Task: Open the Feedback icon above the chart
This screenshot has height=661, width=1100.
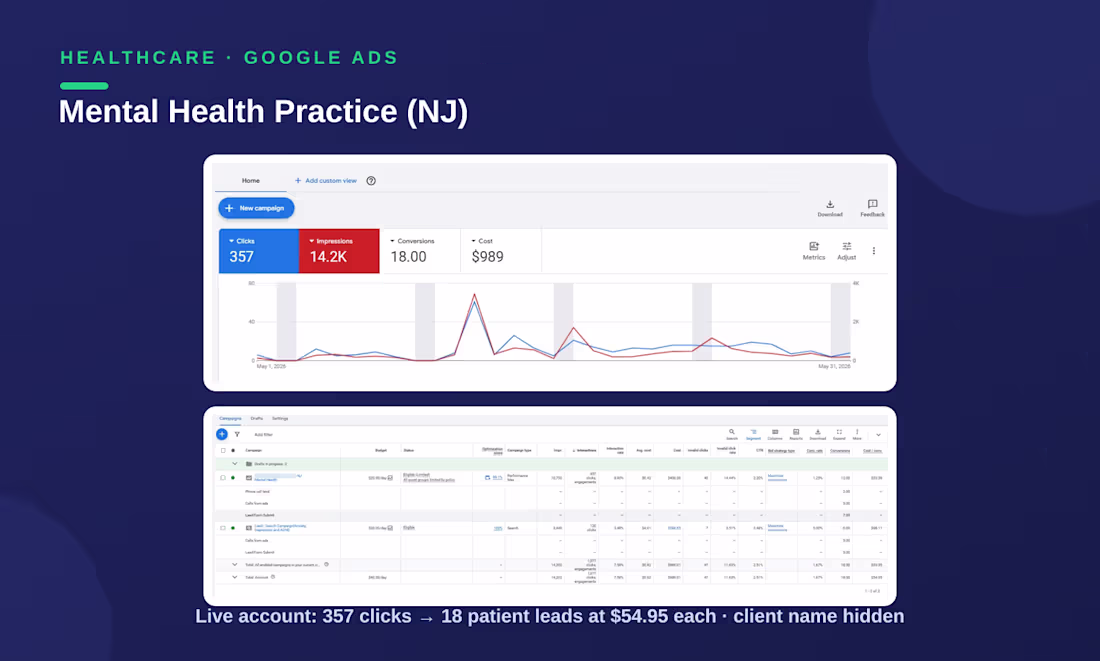Action: click(872, 204)
